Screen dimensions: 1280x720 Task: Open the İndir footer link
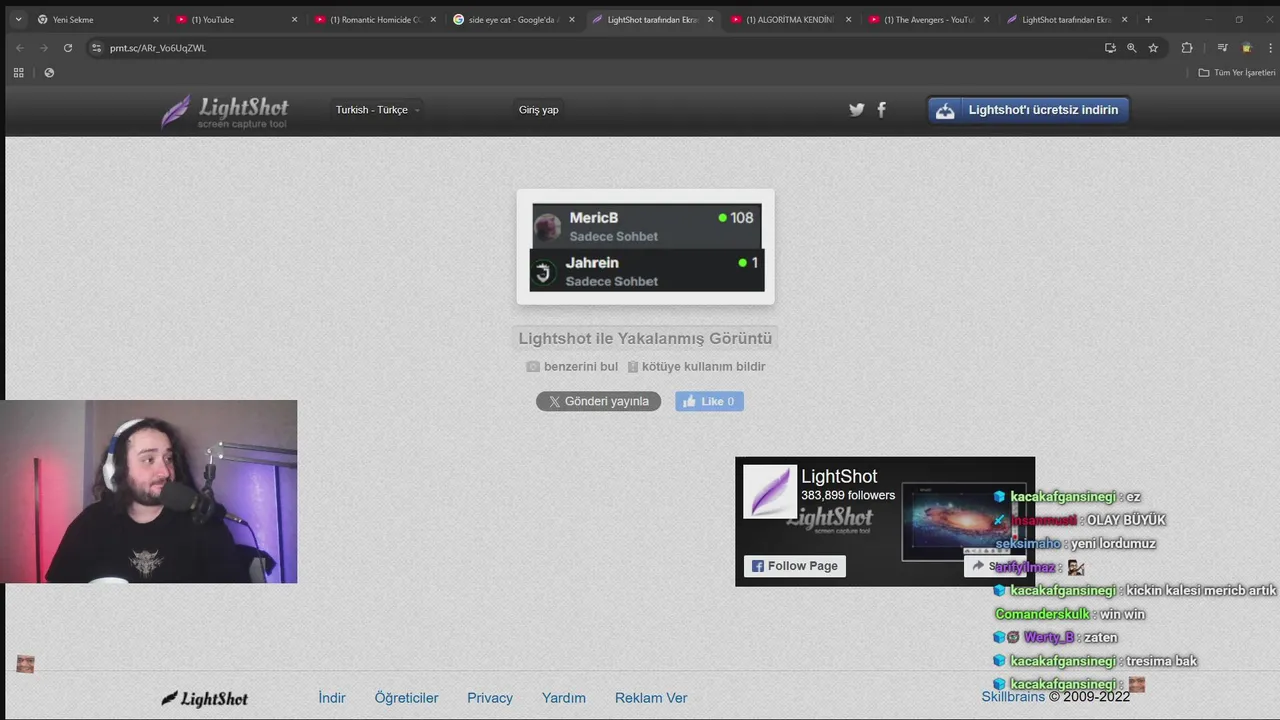[332, 698]
